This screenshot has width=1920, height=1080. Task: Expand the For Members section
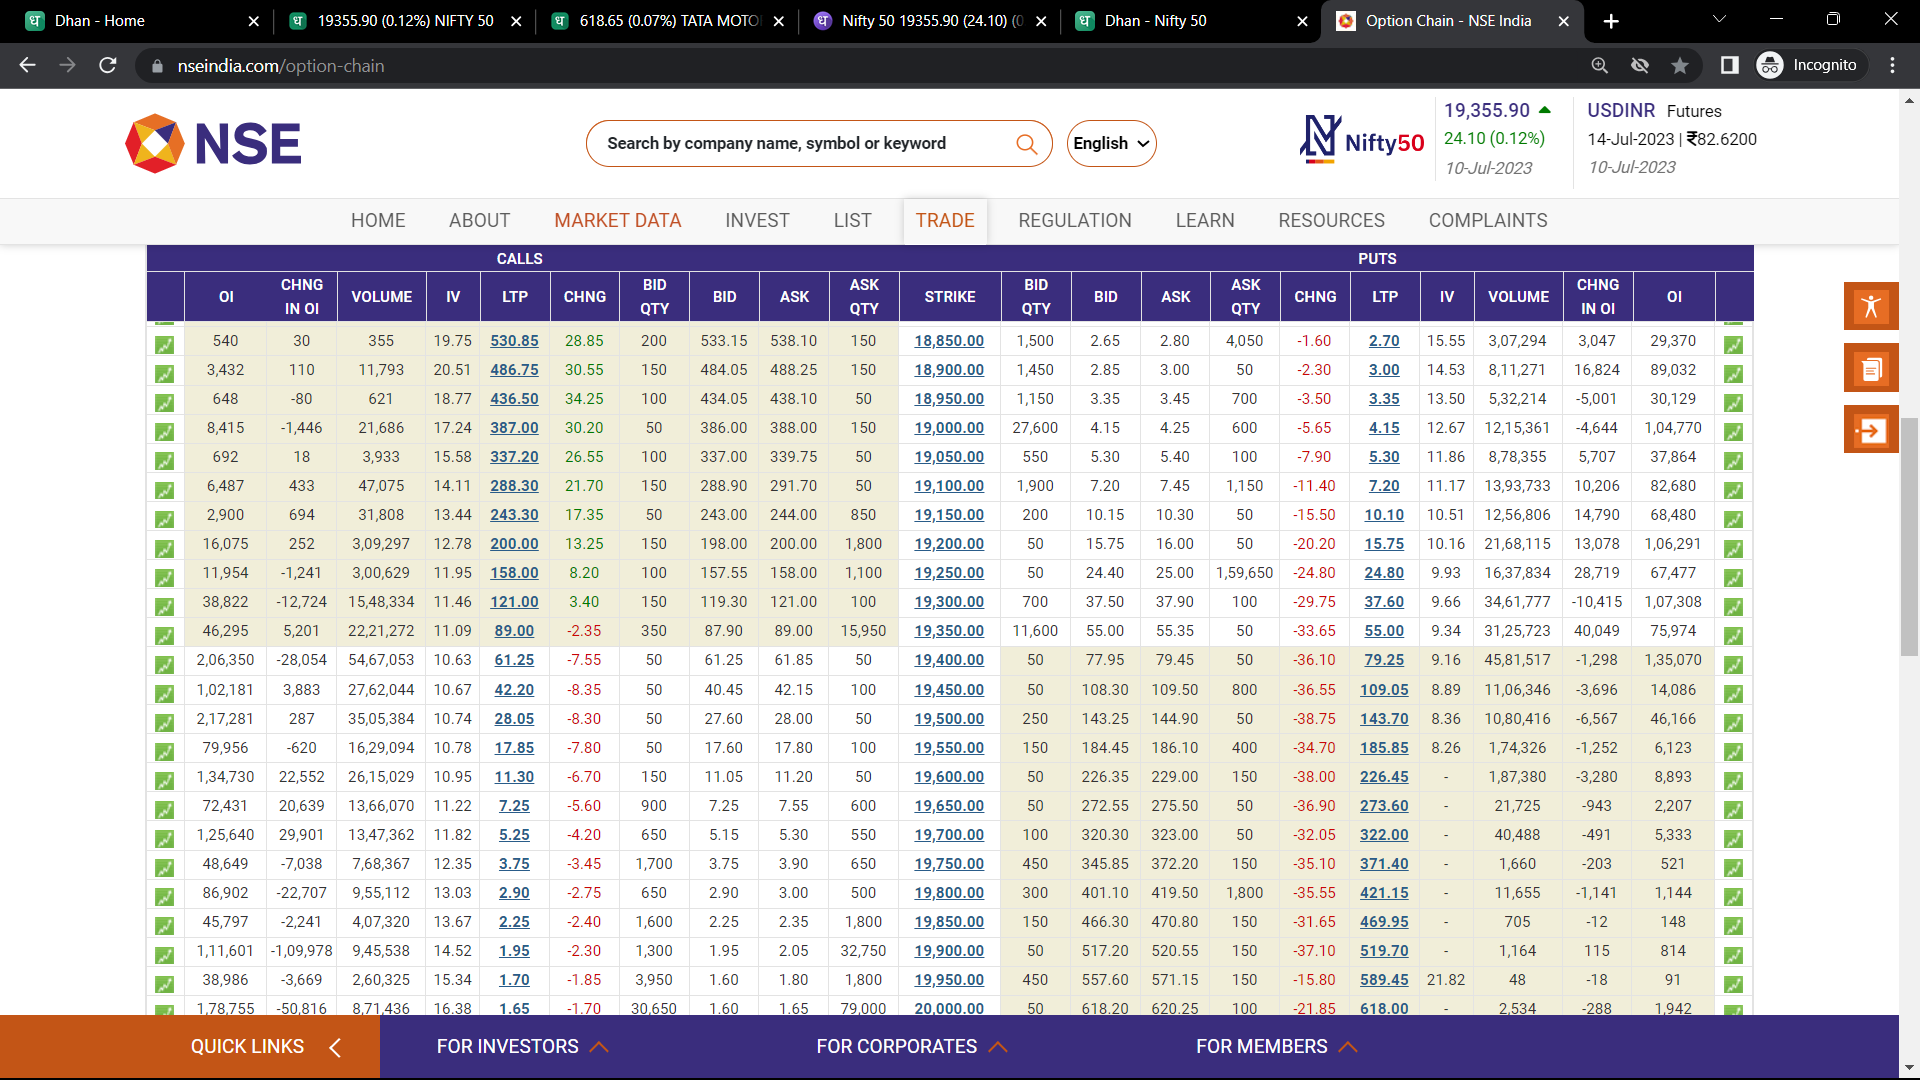[1277, 1047]
